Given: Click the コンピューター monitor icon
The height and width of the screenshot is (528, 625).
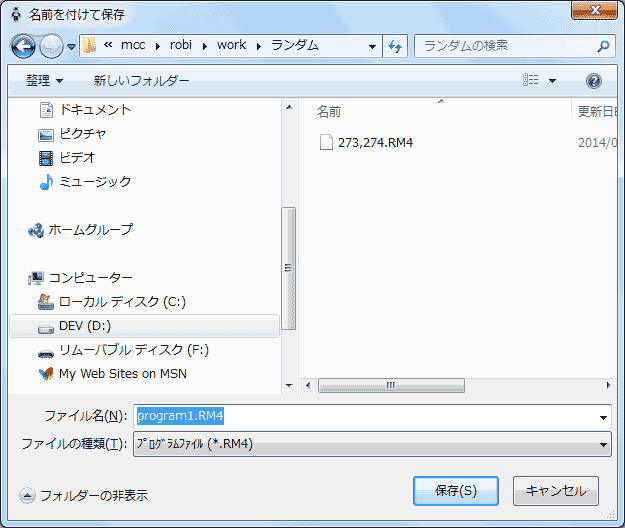Looking at the screenshot, I should (x=36, y=278).
